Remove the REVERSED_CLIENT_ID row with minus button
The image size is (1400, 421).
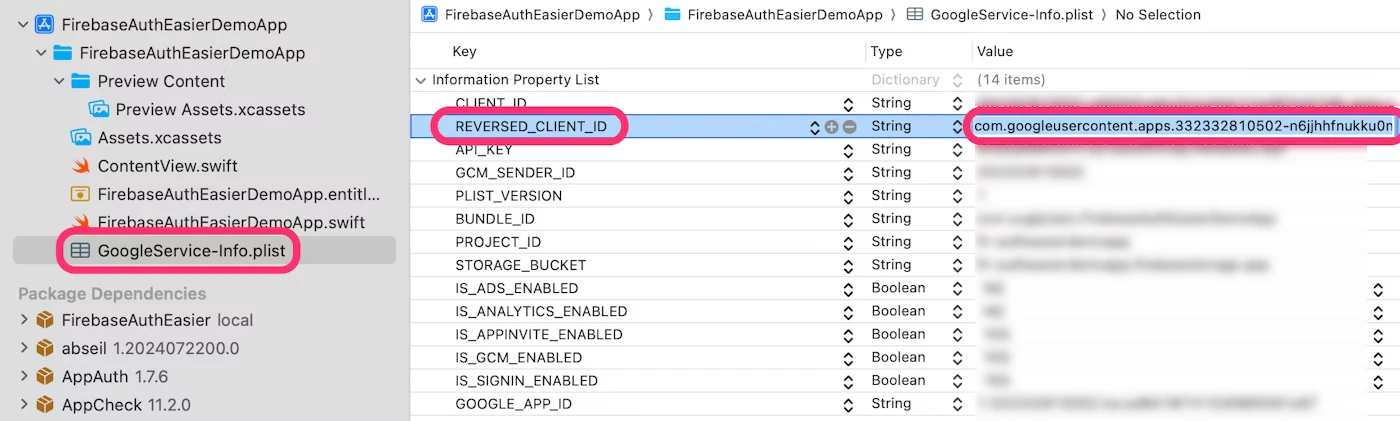tap(849, 127)
